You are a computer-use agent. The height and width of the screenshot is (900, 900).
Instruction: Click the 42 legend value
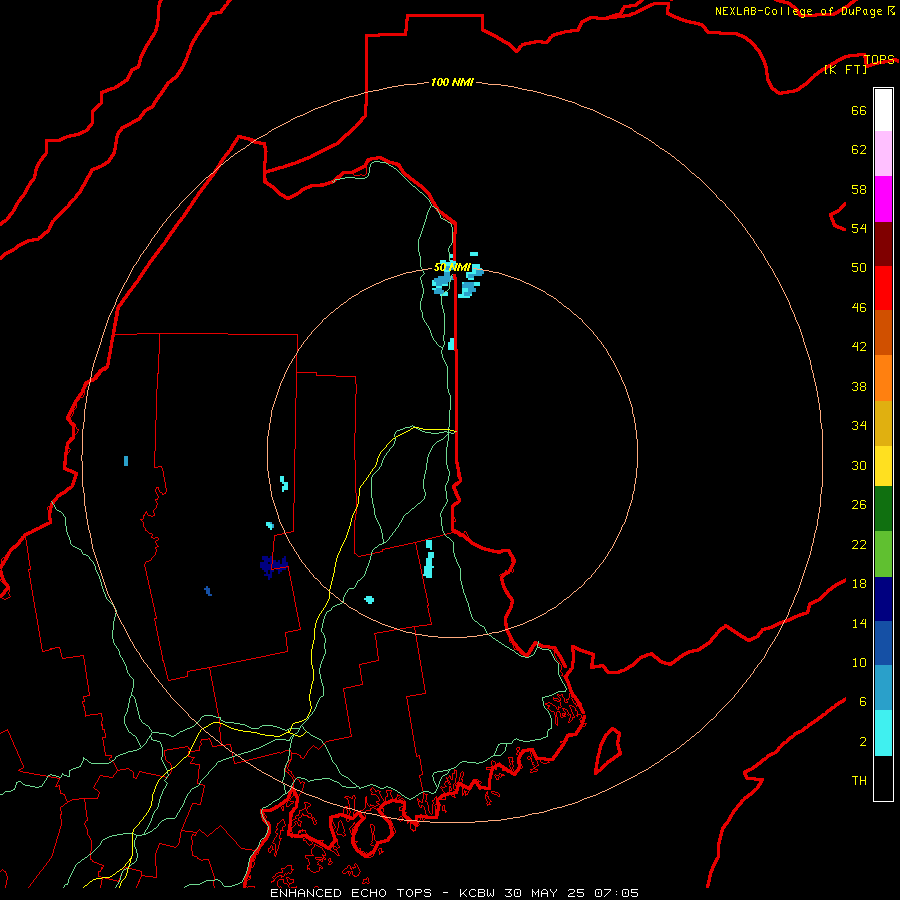click(x=859, y=346)
